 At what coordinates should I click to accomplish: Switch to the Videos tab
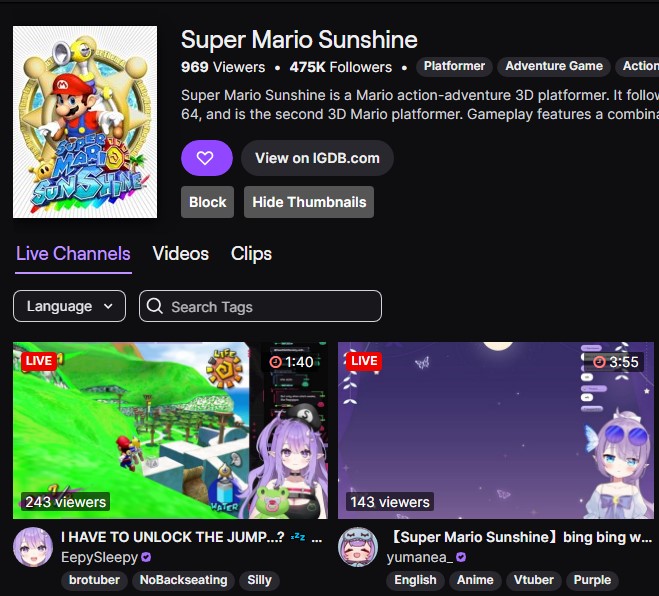(181, 254)
